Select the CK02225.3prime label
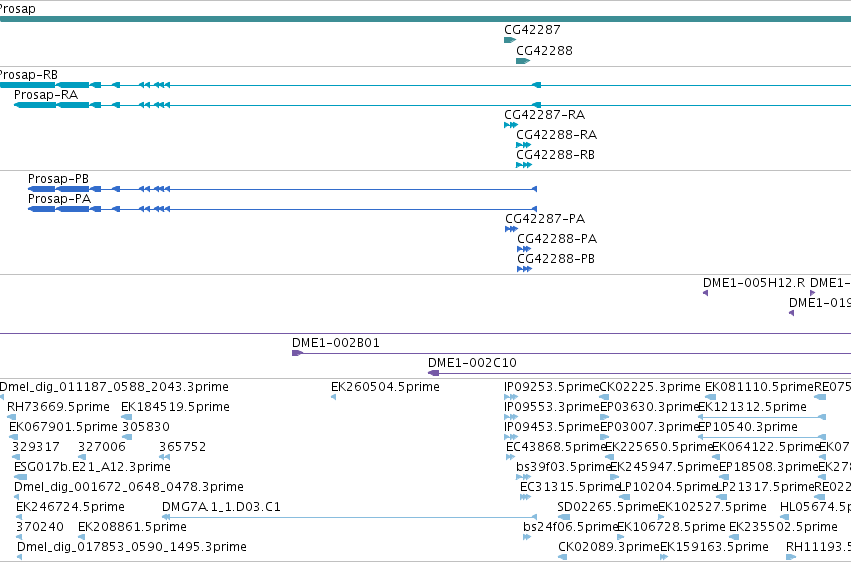The height and width of the screenshot is (562, 851). click(x=650, y=387)
